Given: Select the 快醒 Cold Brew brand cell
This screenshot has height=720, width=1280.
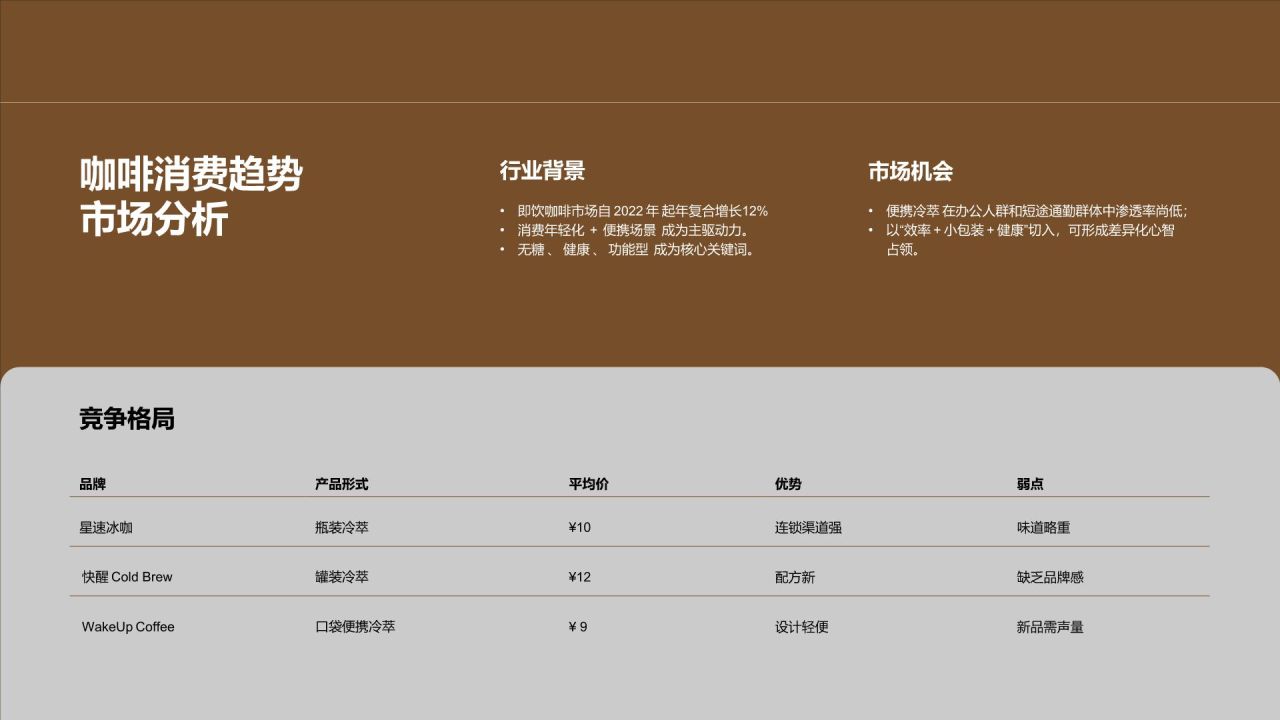Looking at the screenshot, I should tap(127, 577).
